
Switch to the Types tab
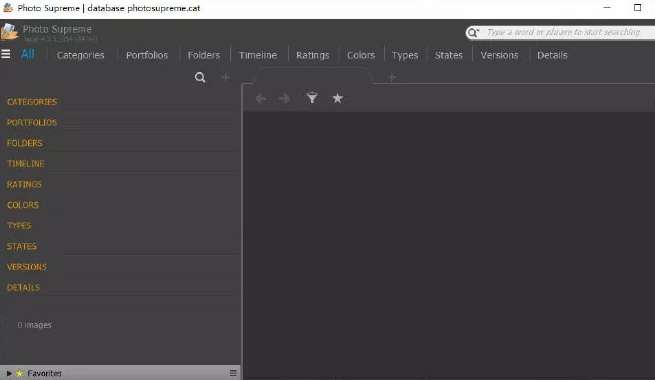pyautogui.click(x=405, y=55)
